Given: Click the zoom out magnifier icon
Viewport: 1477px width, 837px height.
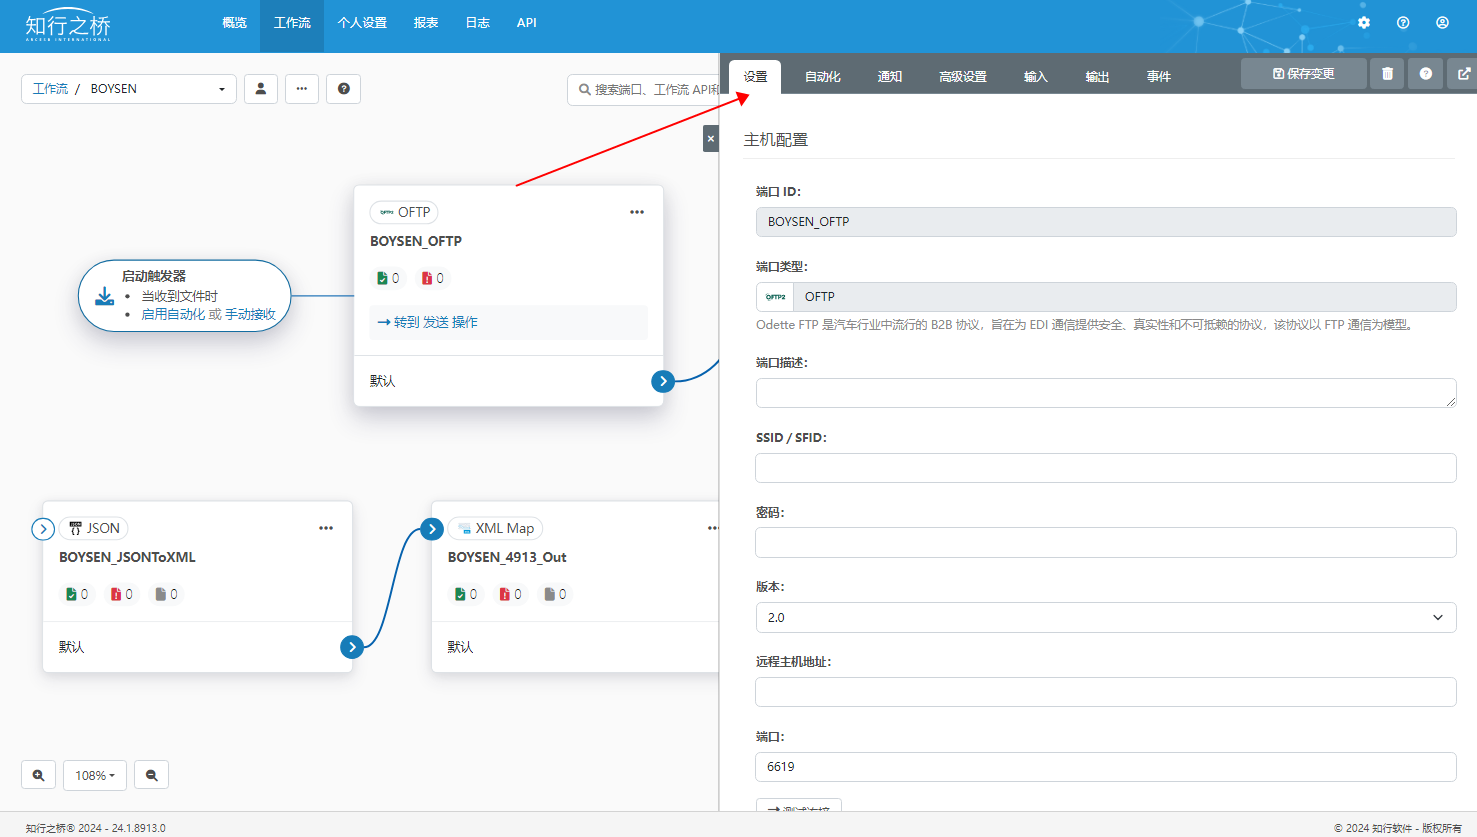Looking at the screenshot, I should click(152, 775).
